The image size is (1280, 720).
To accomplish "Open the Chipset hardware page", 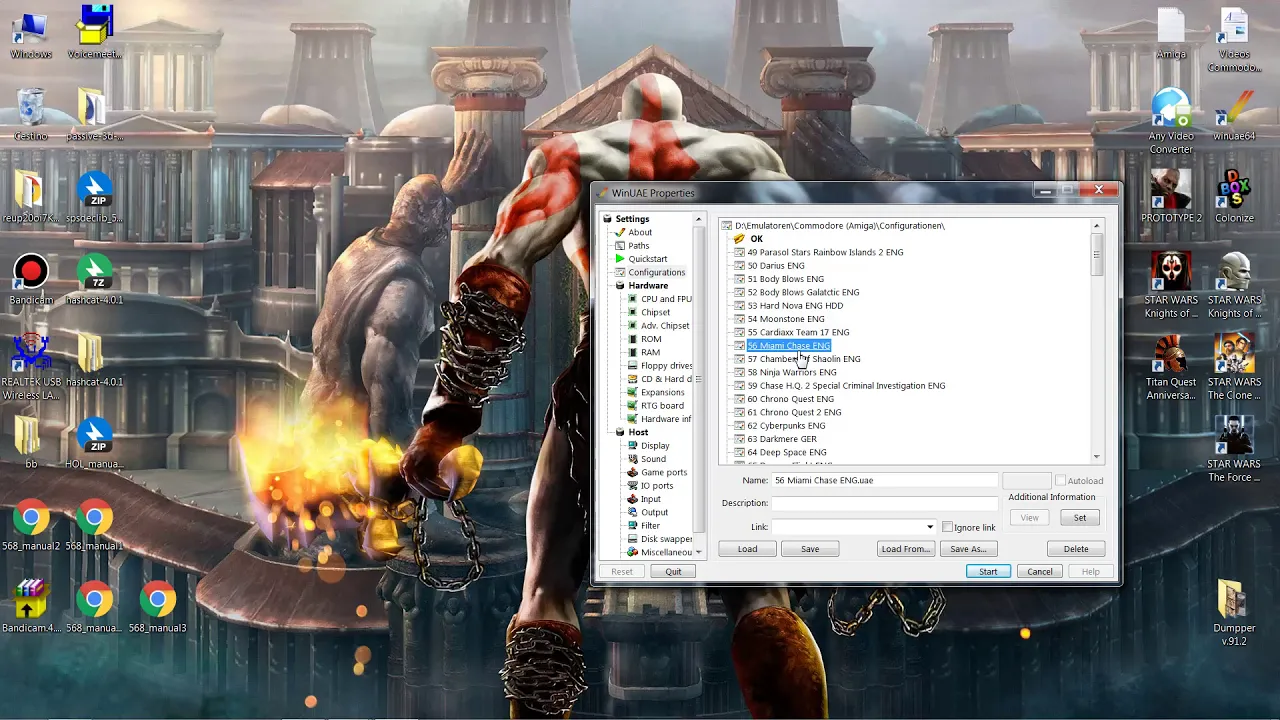I will (x=656, y=312).
